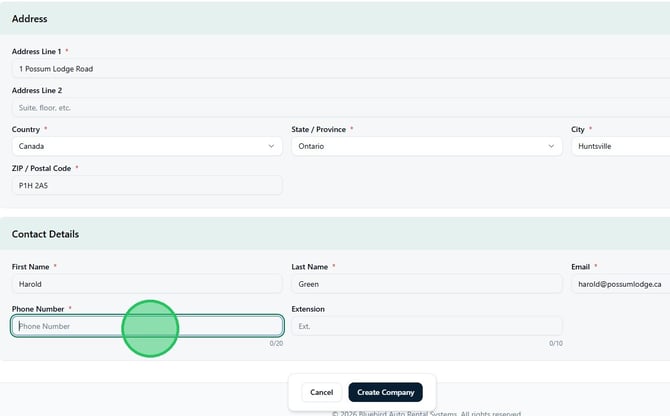Click the Address Line 2 field

tap(341, 108)
